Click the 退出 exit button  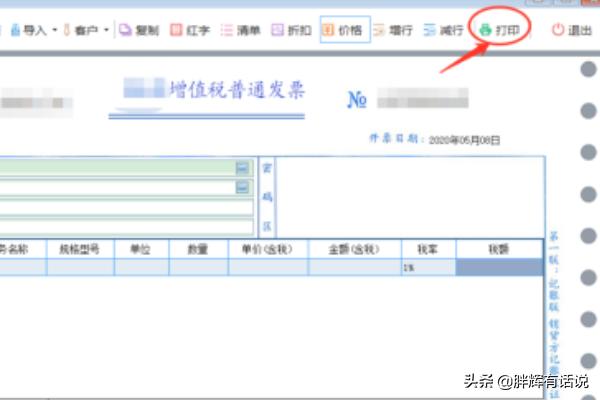572,30
